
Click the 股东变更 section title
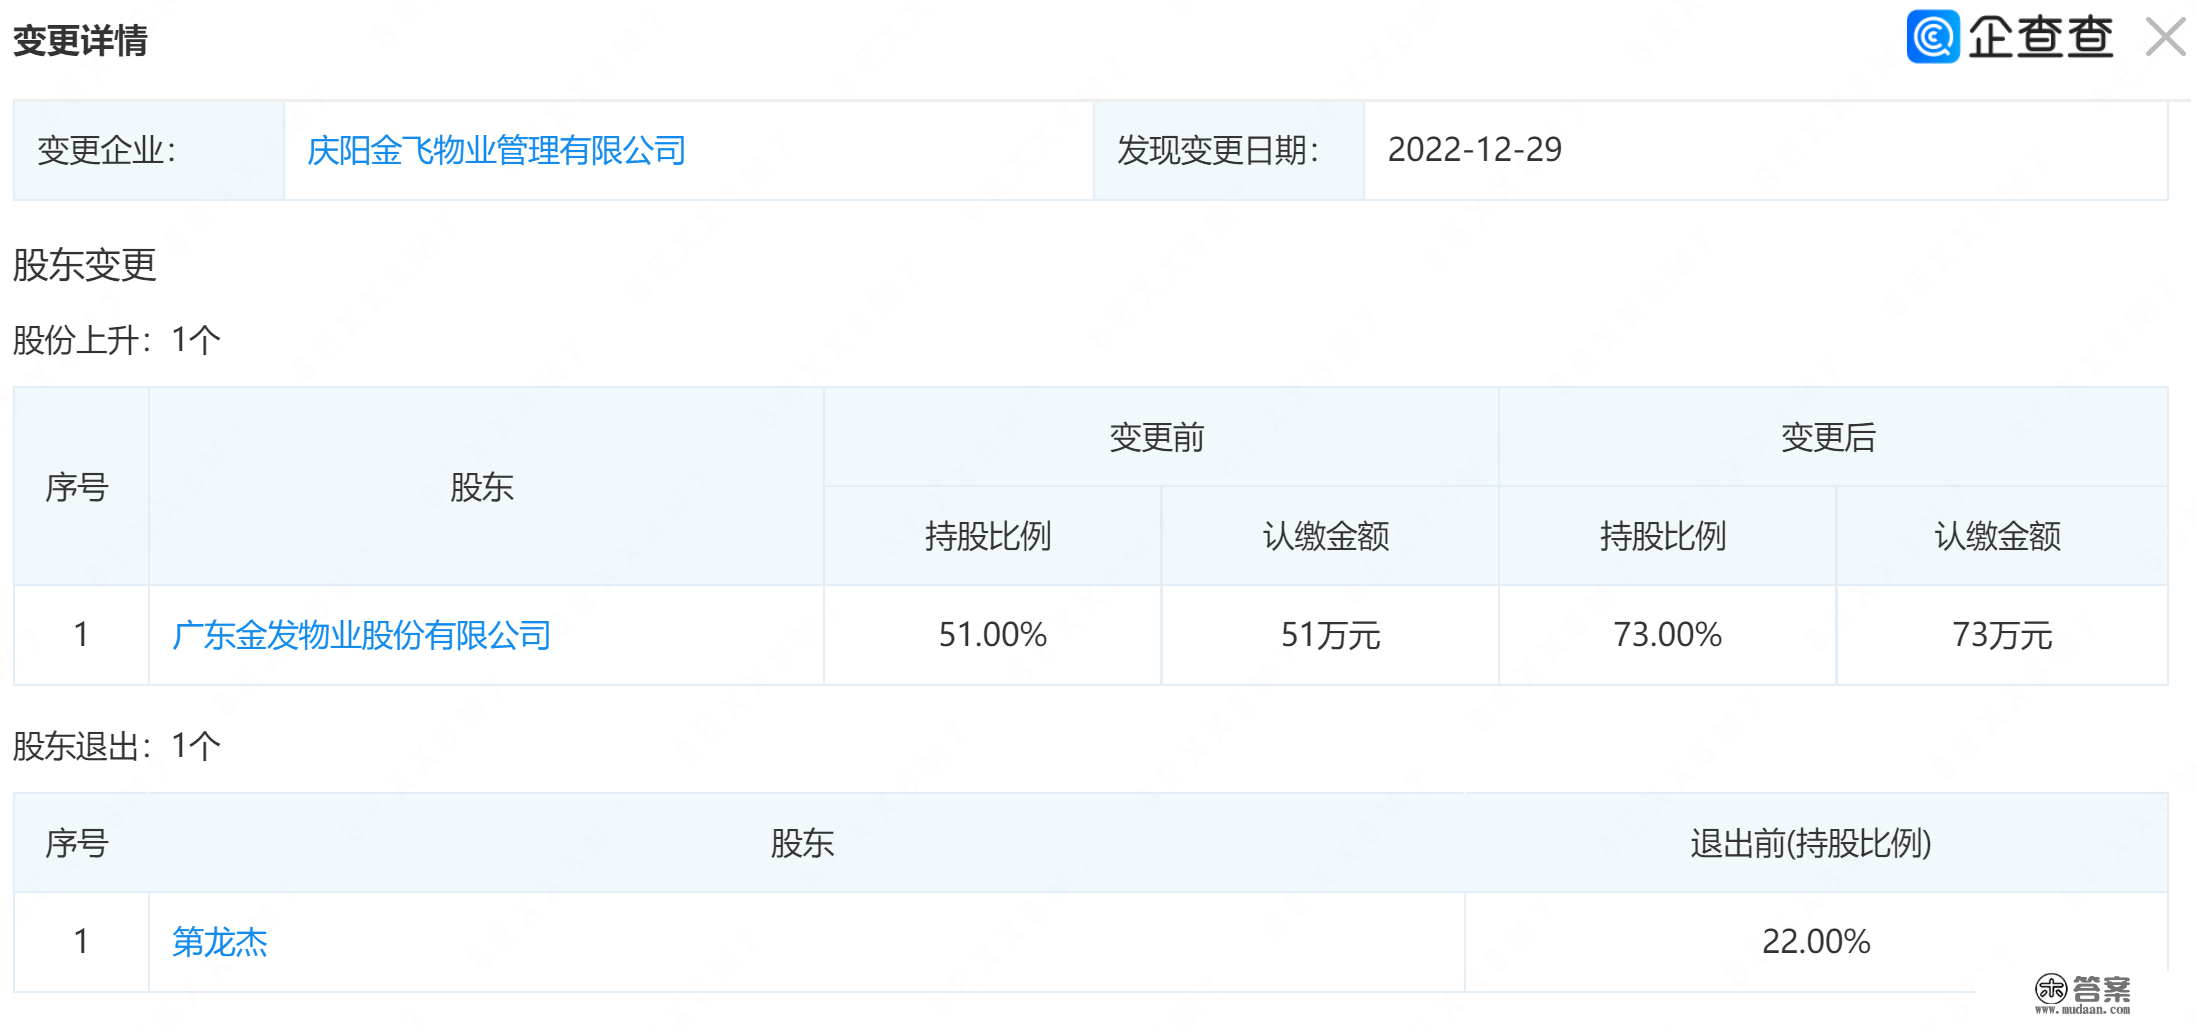pyautogui.click(x=85, y=265)
